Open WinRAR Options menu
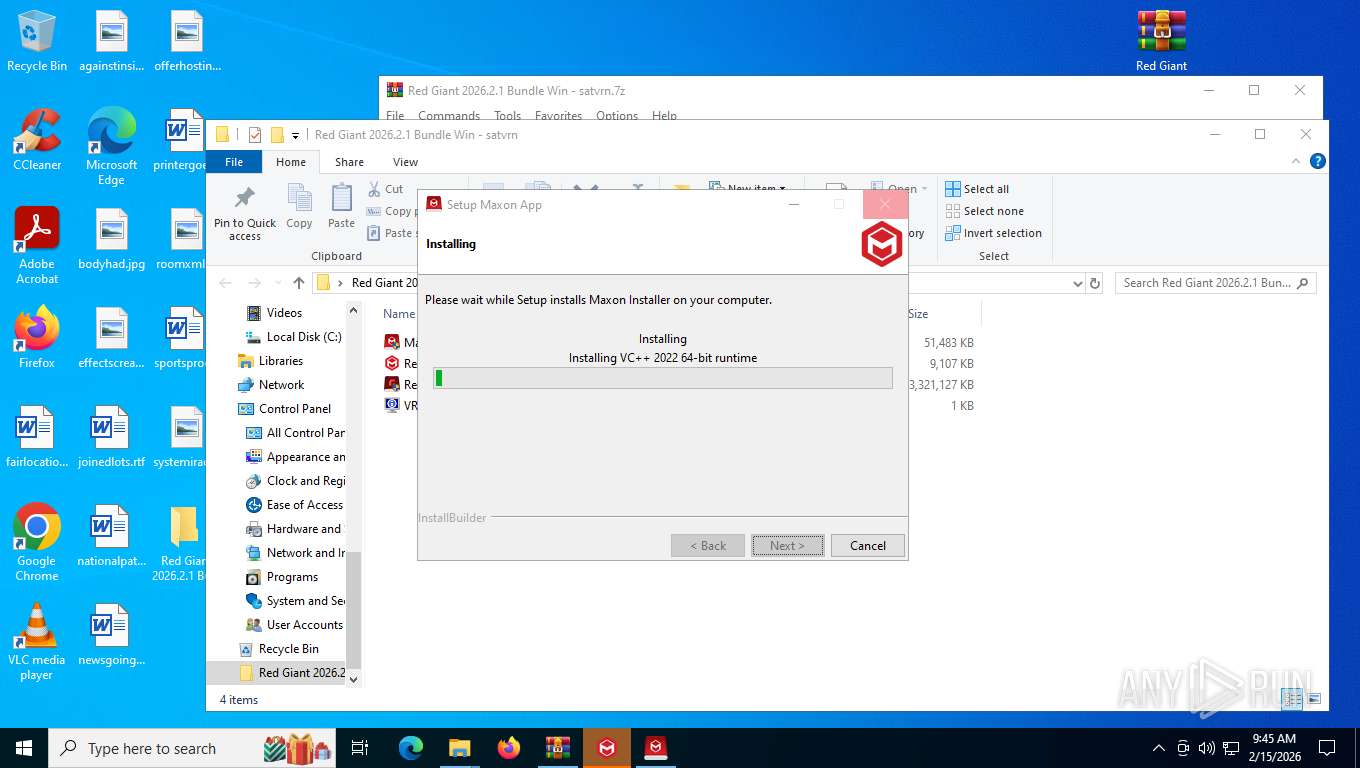Screen dimensions: 1360x768 point(617,116)
